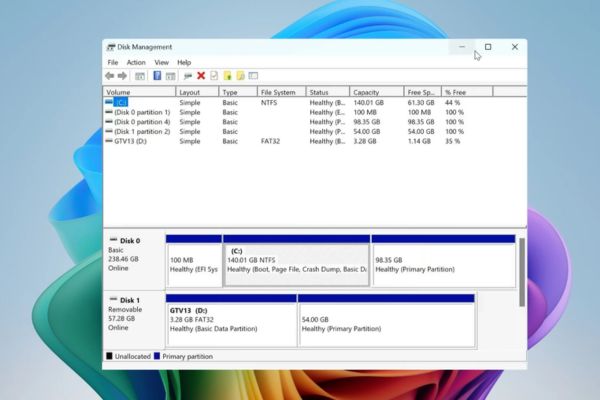Click the Disk 0 label in the graphical view
The width and height of the screenshot is (600, 400).
click(131, 240)
